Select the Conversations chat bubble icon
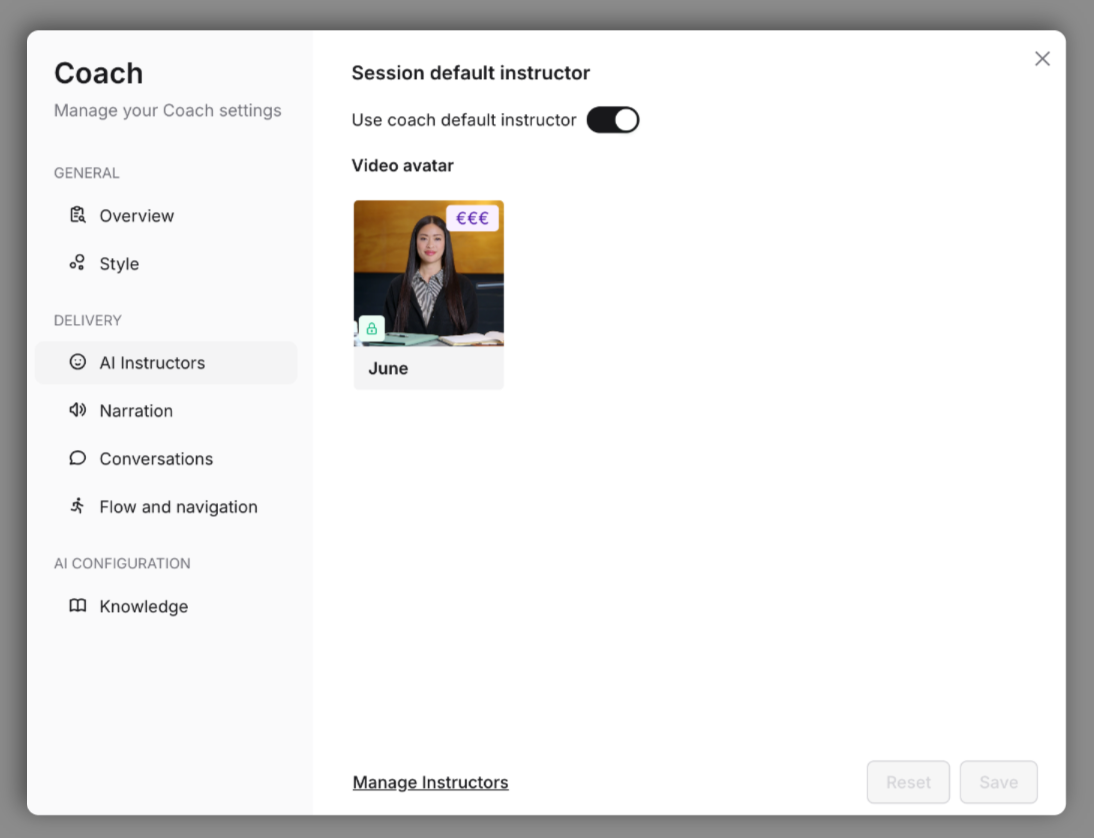This screenshot has height=838, width=1094. (77, 458)
